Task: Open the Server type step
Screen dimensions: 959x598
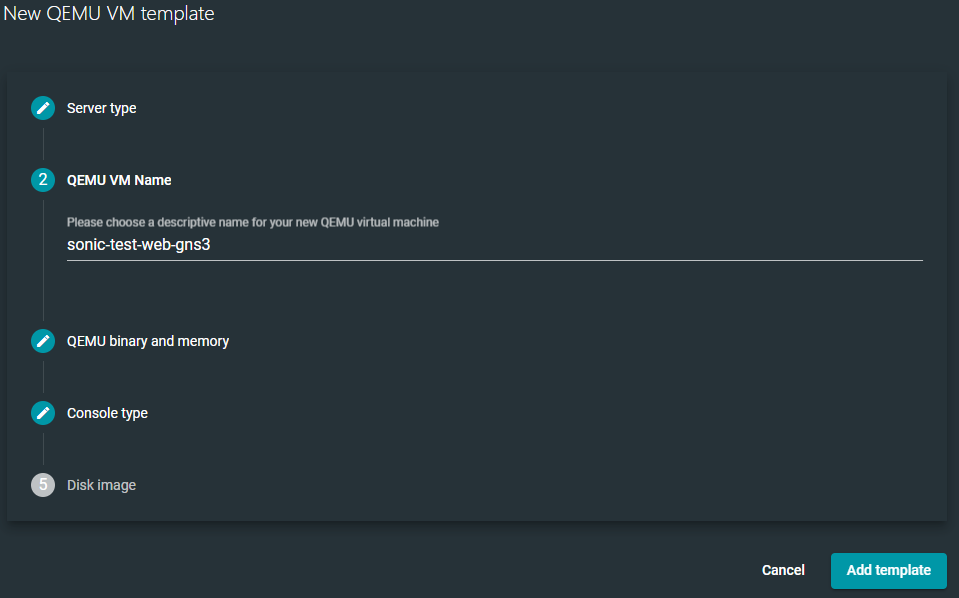Action: pyautogui.click(x=101, y=108)
